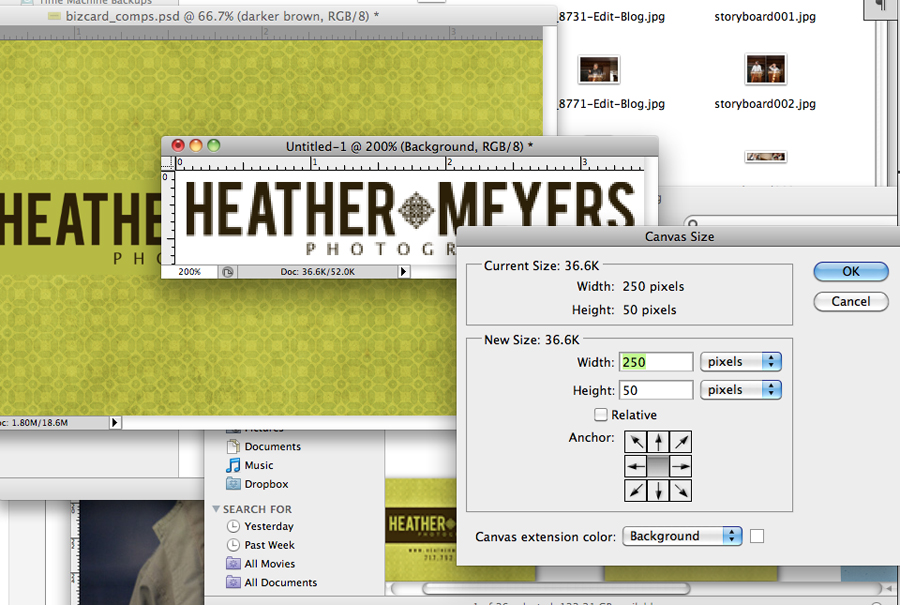Set anchor to center square
The width and height of the screenshot is (900, 605).
click(658, 467)
